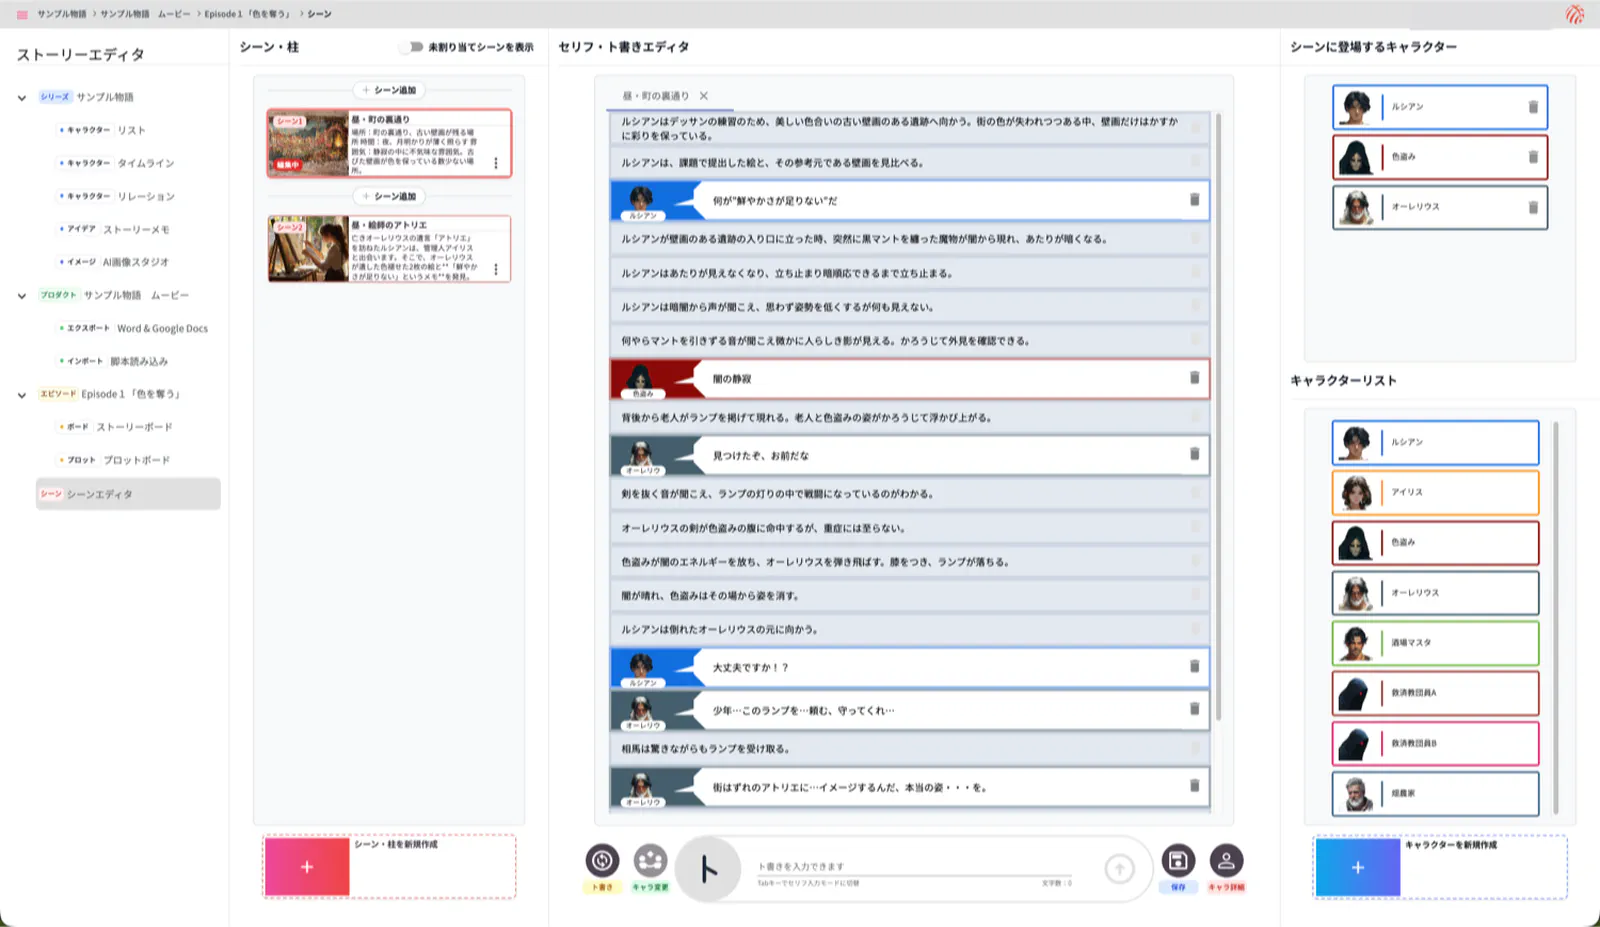
Task: Close the 昼・町の裏通り editor tab
Action: tap(704, 96)
